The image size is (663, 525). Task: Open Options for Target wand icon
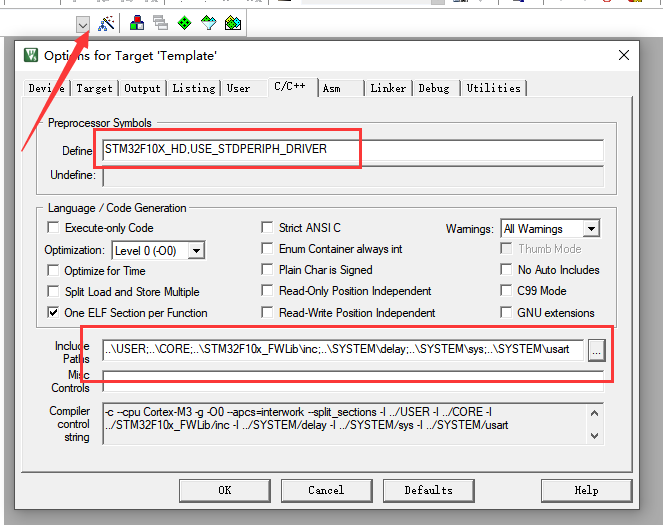106,23
